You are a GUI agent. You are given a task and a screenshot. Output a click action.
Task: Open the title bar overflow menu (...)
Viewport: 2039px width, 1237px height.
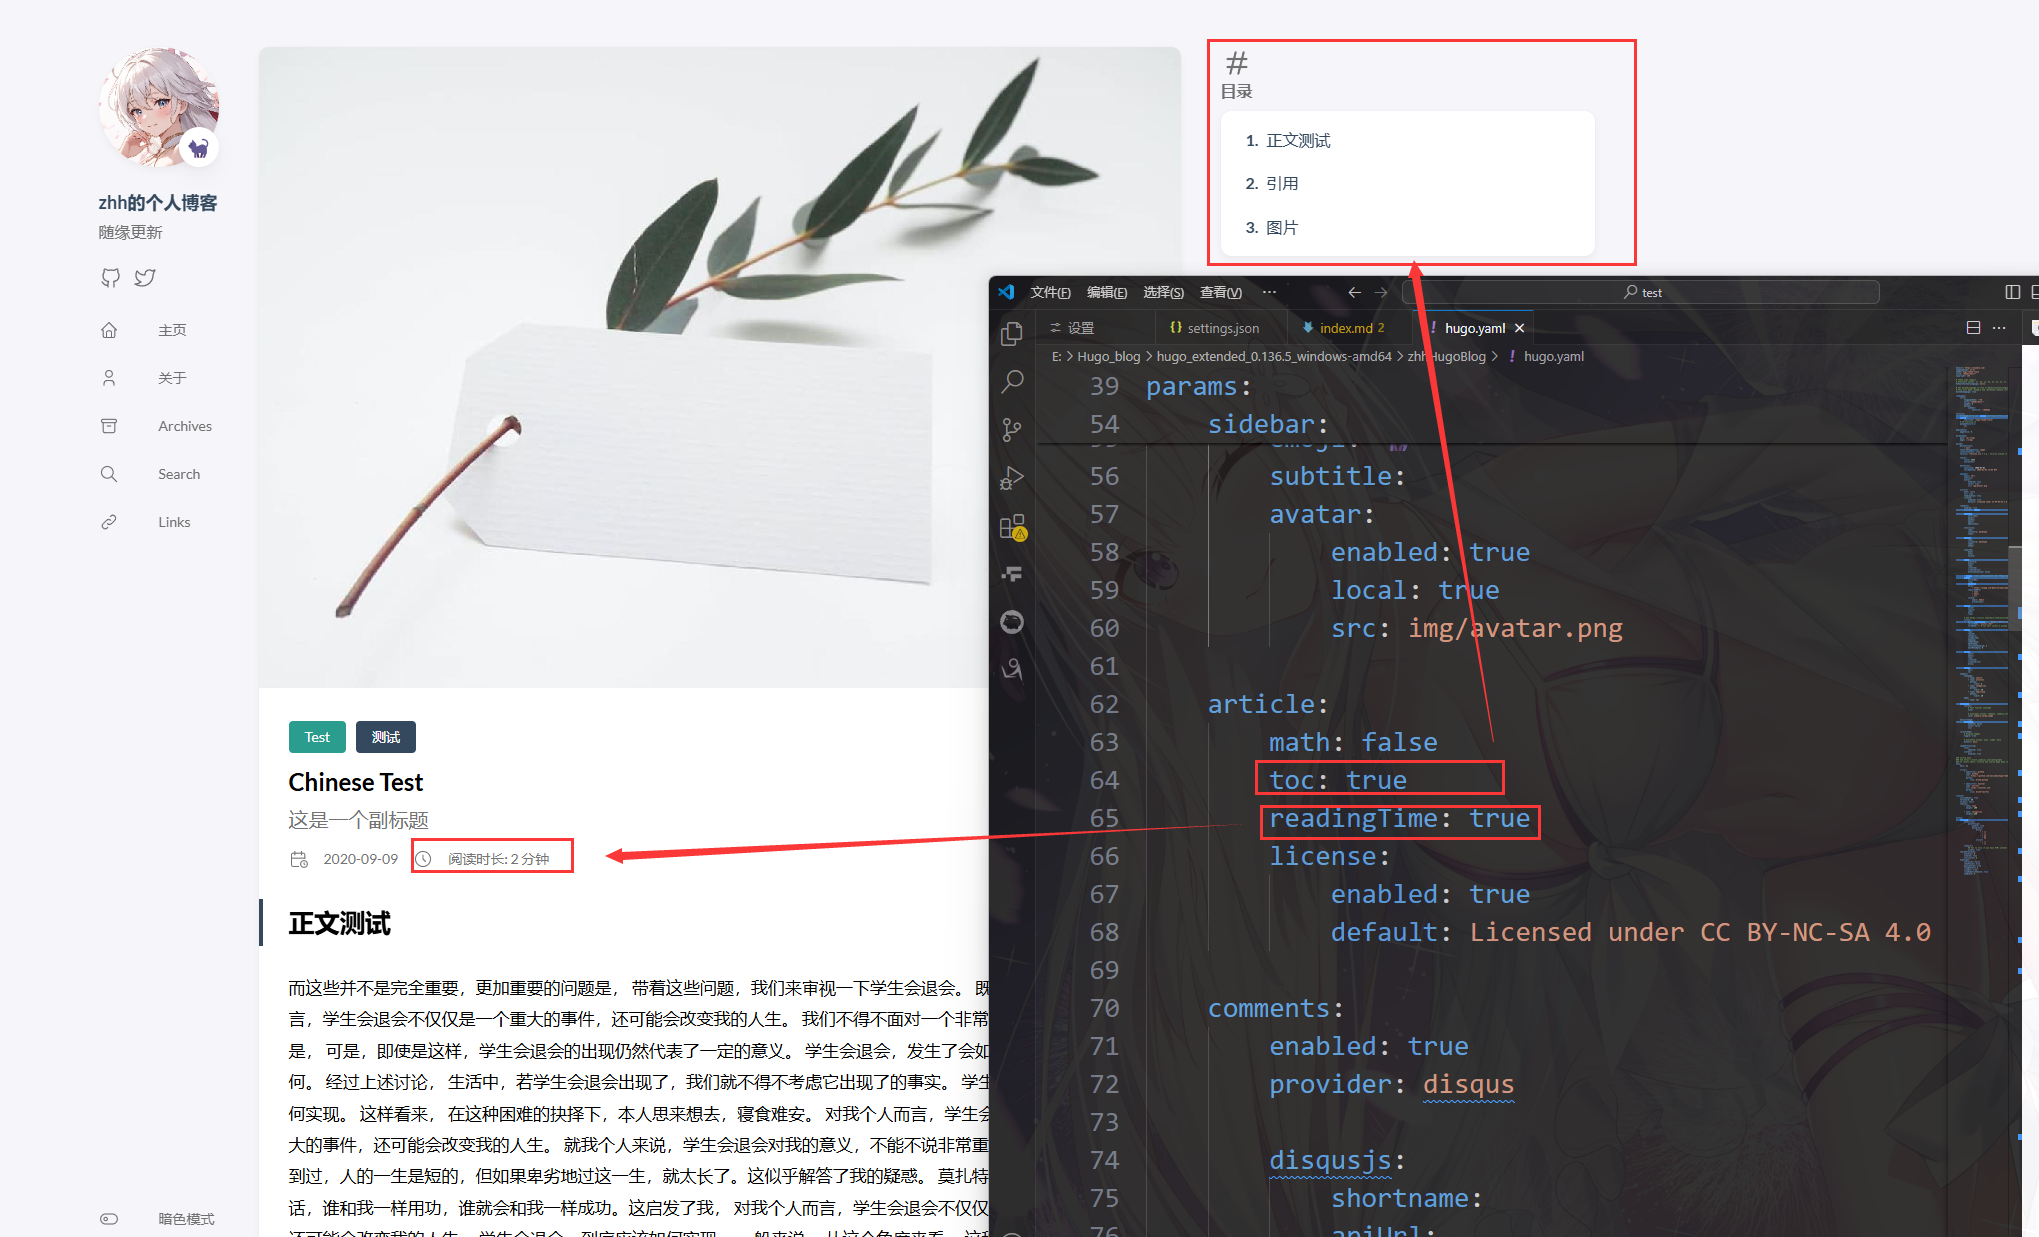click(1268, 291)
